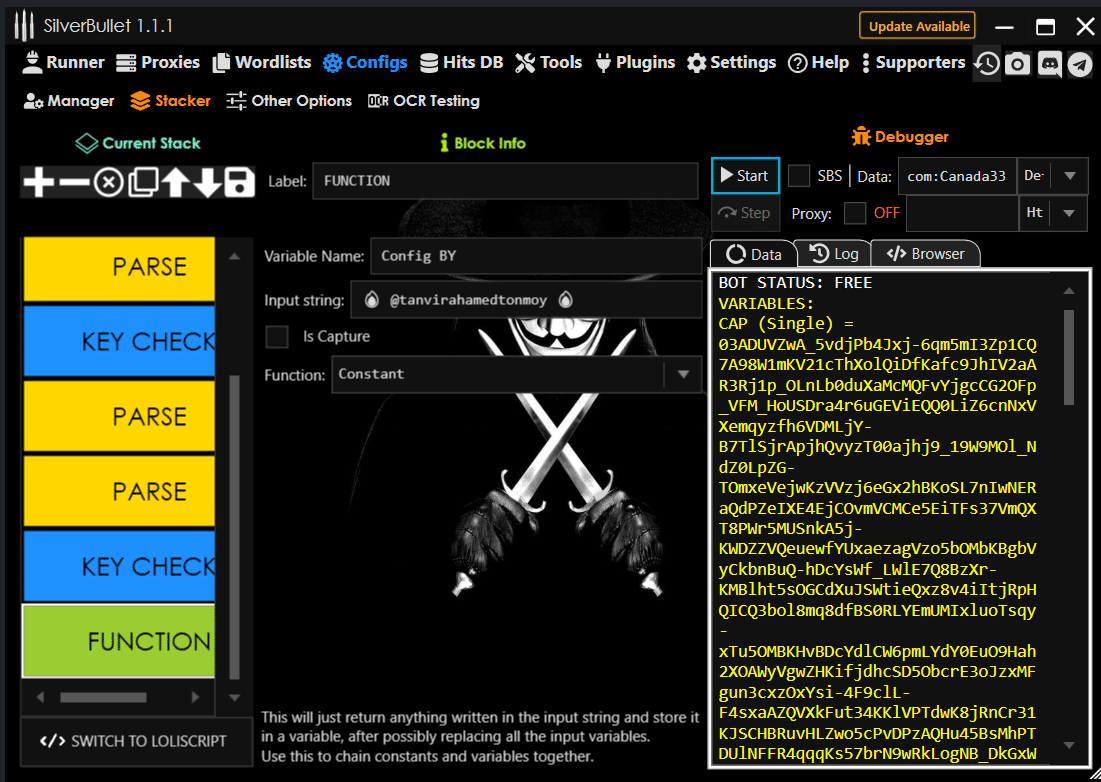Toggle the Is Capture checkbox

click(x=277, y=336)
